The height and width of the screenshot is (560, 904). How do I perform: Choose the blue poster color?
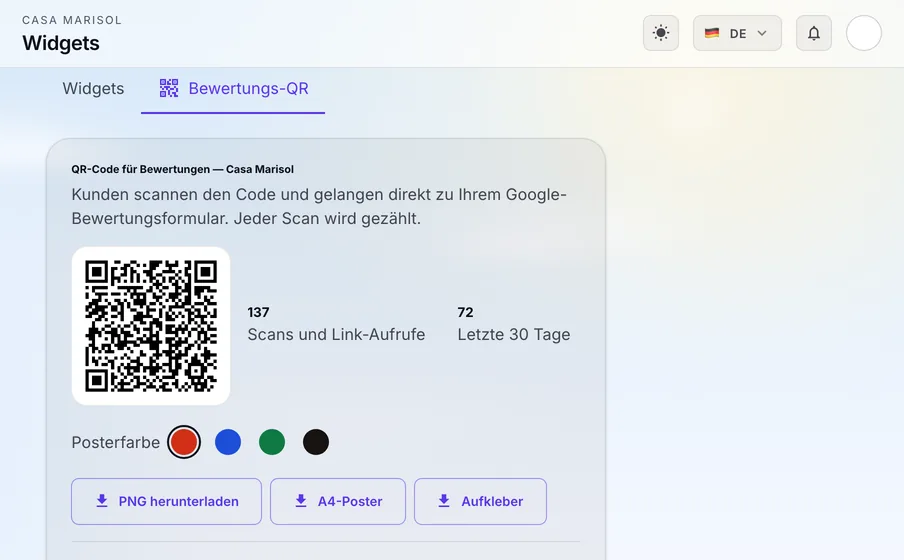(x=228, y=442)
